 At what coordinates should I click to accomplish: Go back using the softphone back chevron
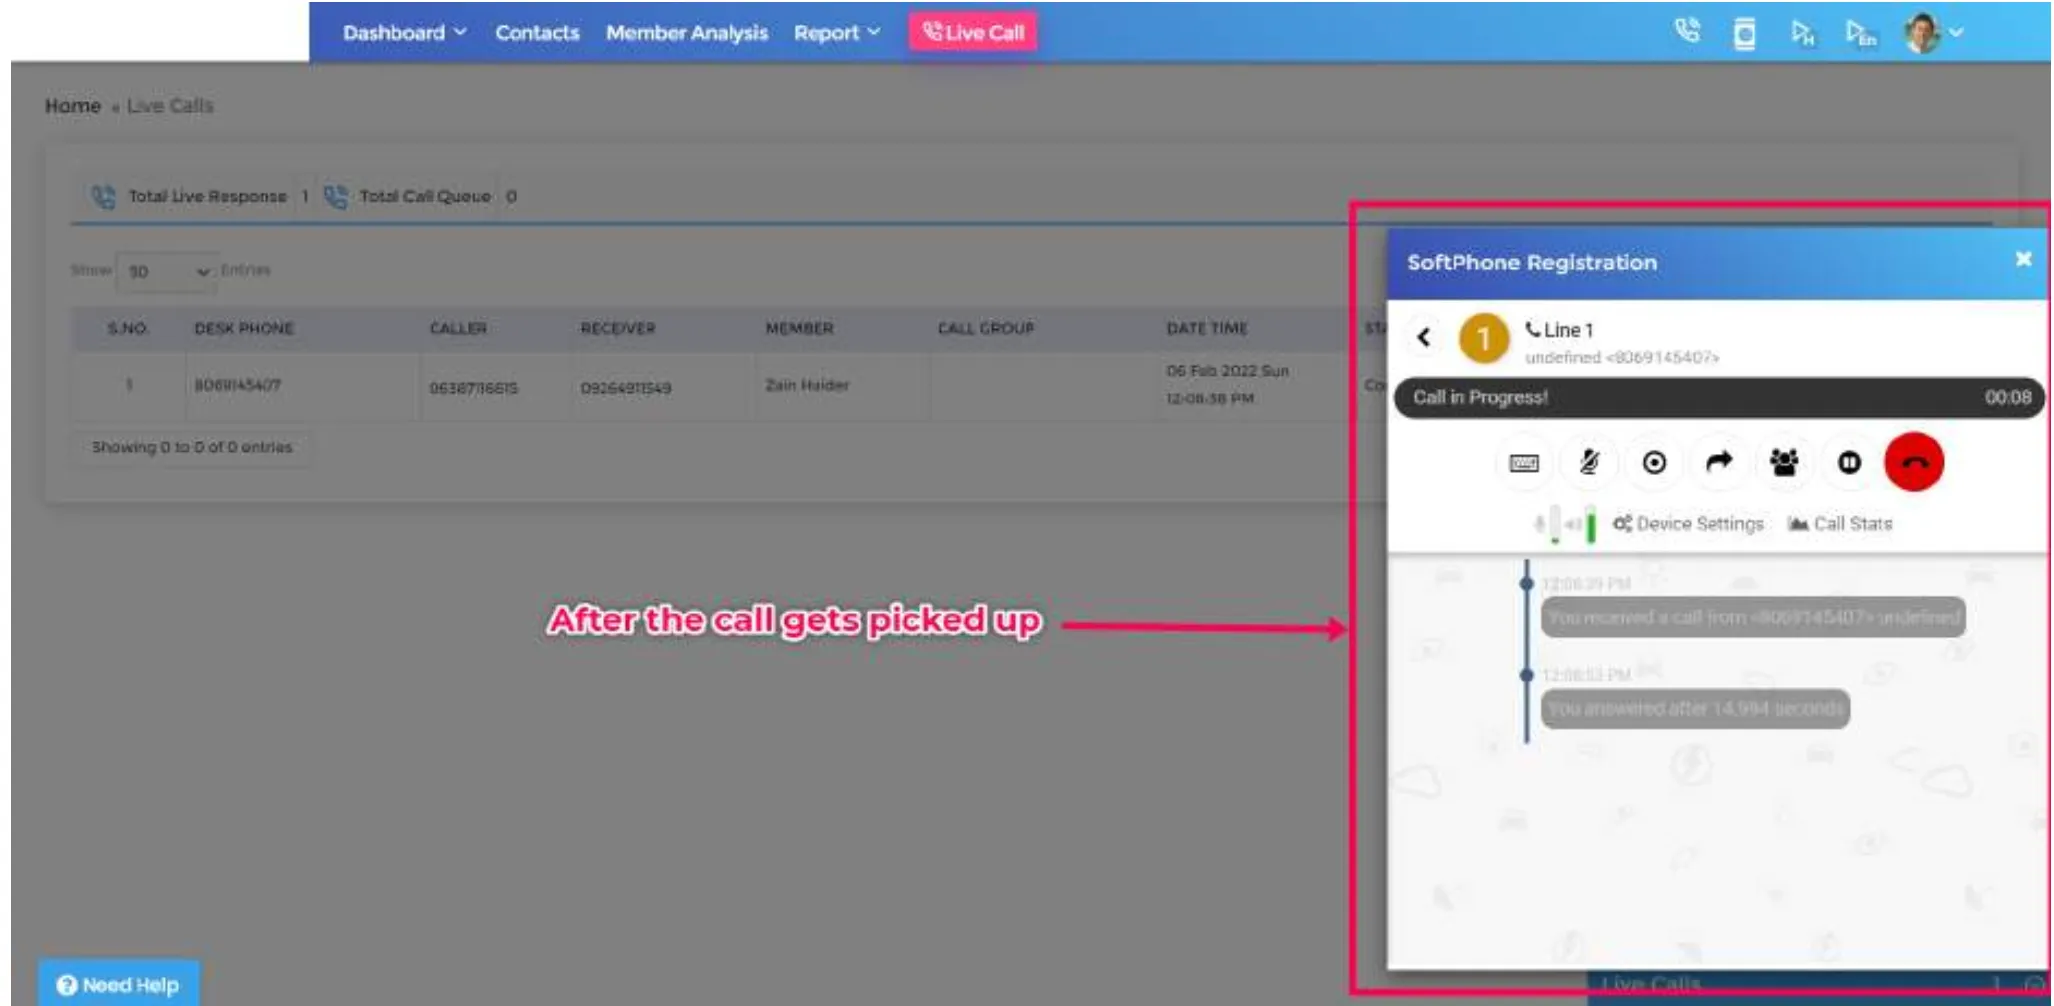1424,337
